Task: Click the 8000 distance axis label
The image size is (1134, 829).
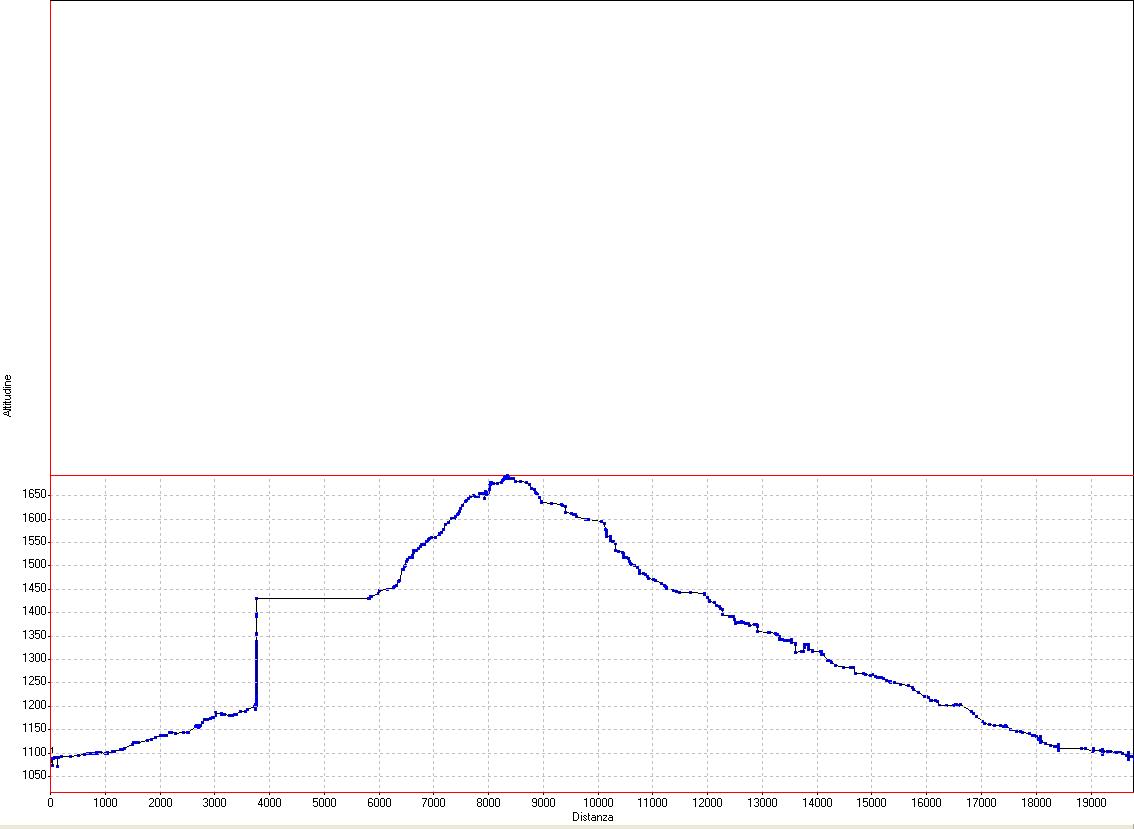Action: tap(488, 802)
